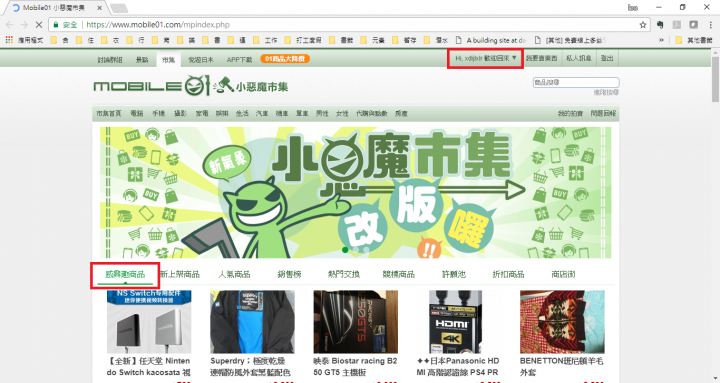Switch to the 新上架商品 tab
This screenshot has width=720, height=383.
click(x=180, y=274)
